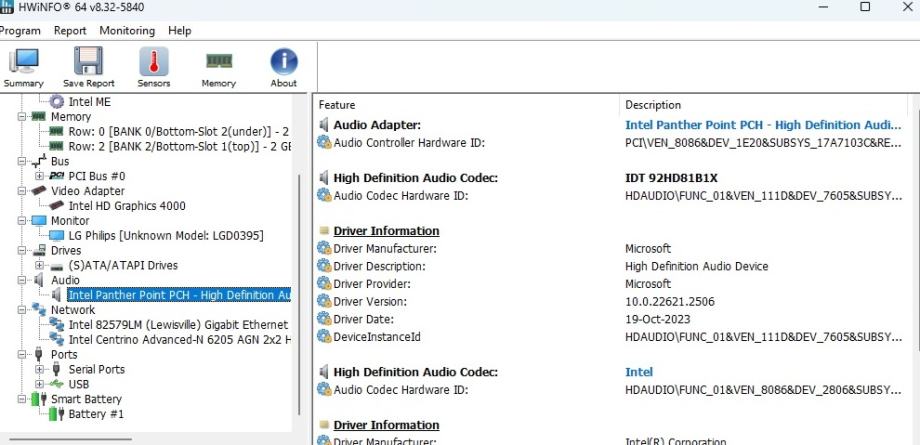Click the Feature column header
Screen dimensions: 920x445
(x=337, y=105)
